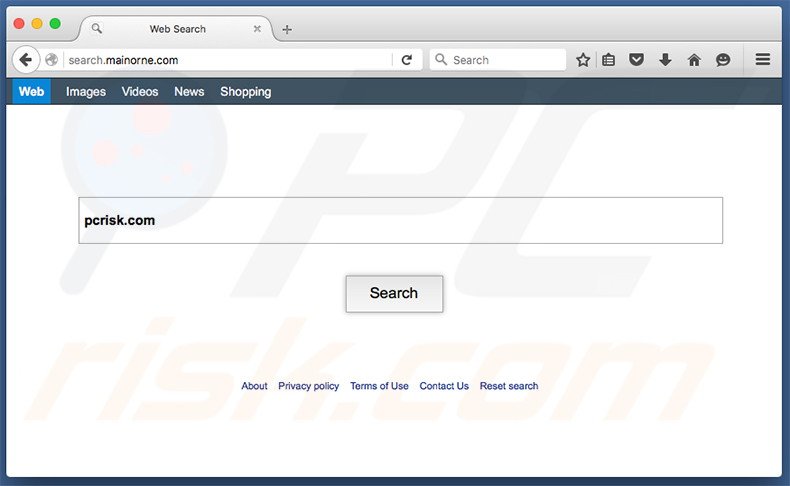790x486 pixels.
Task: Close the Web Search tab
Action: point(257,29)
